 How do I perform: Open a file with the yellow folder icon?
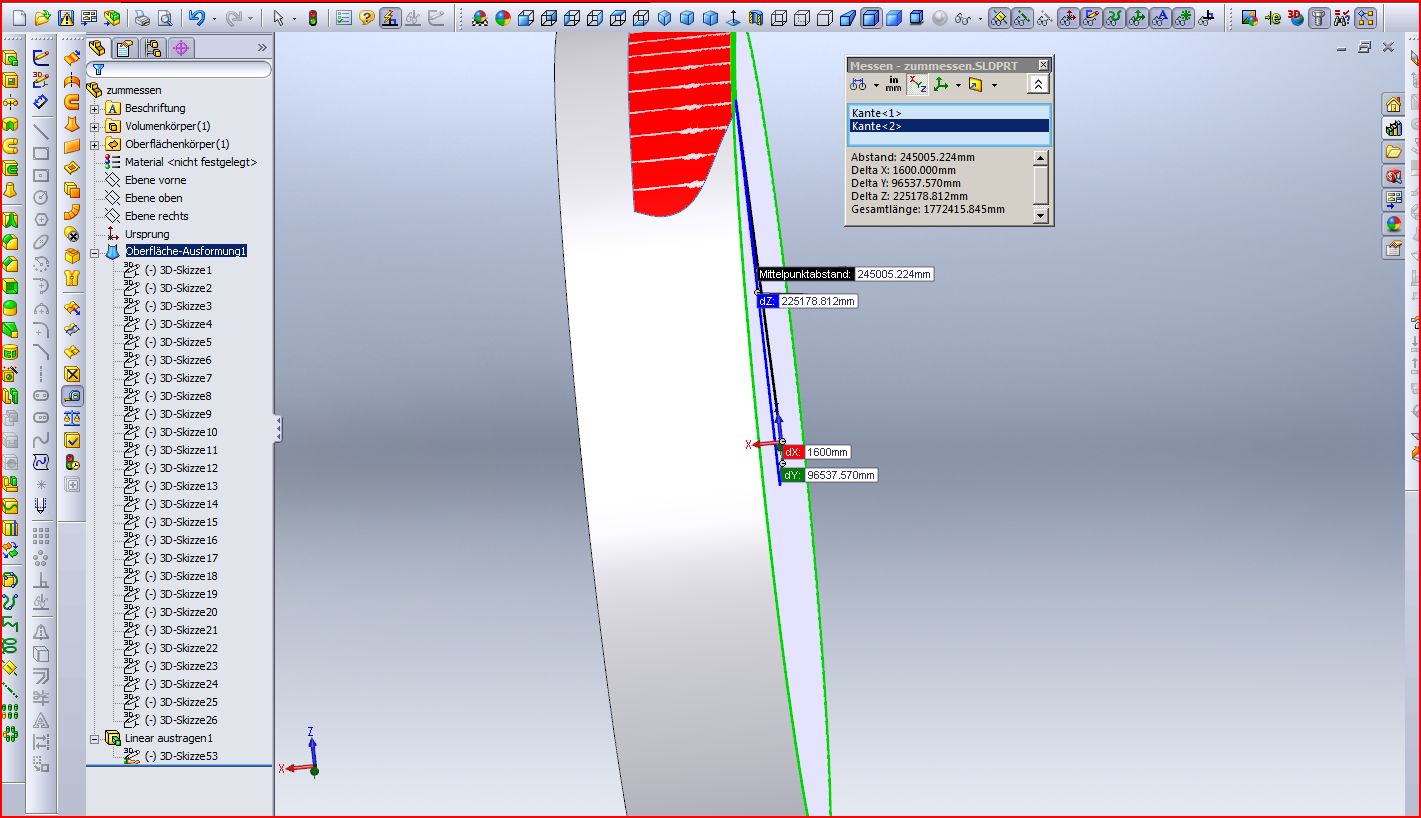coord(42,18)
